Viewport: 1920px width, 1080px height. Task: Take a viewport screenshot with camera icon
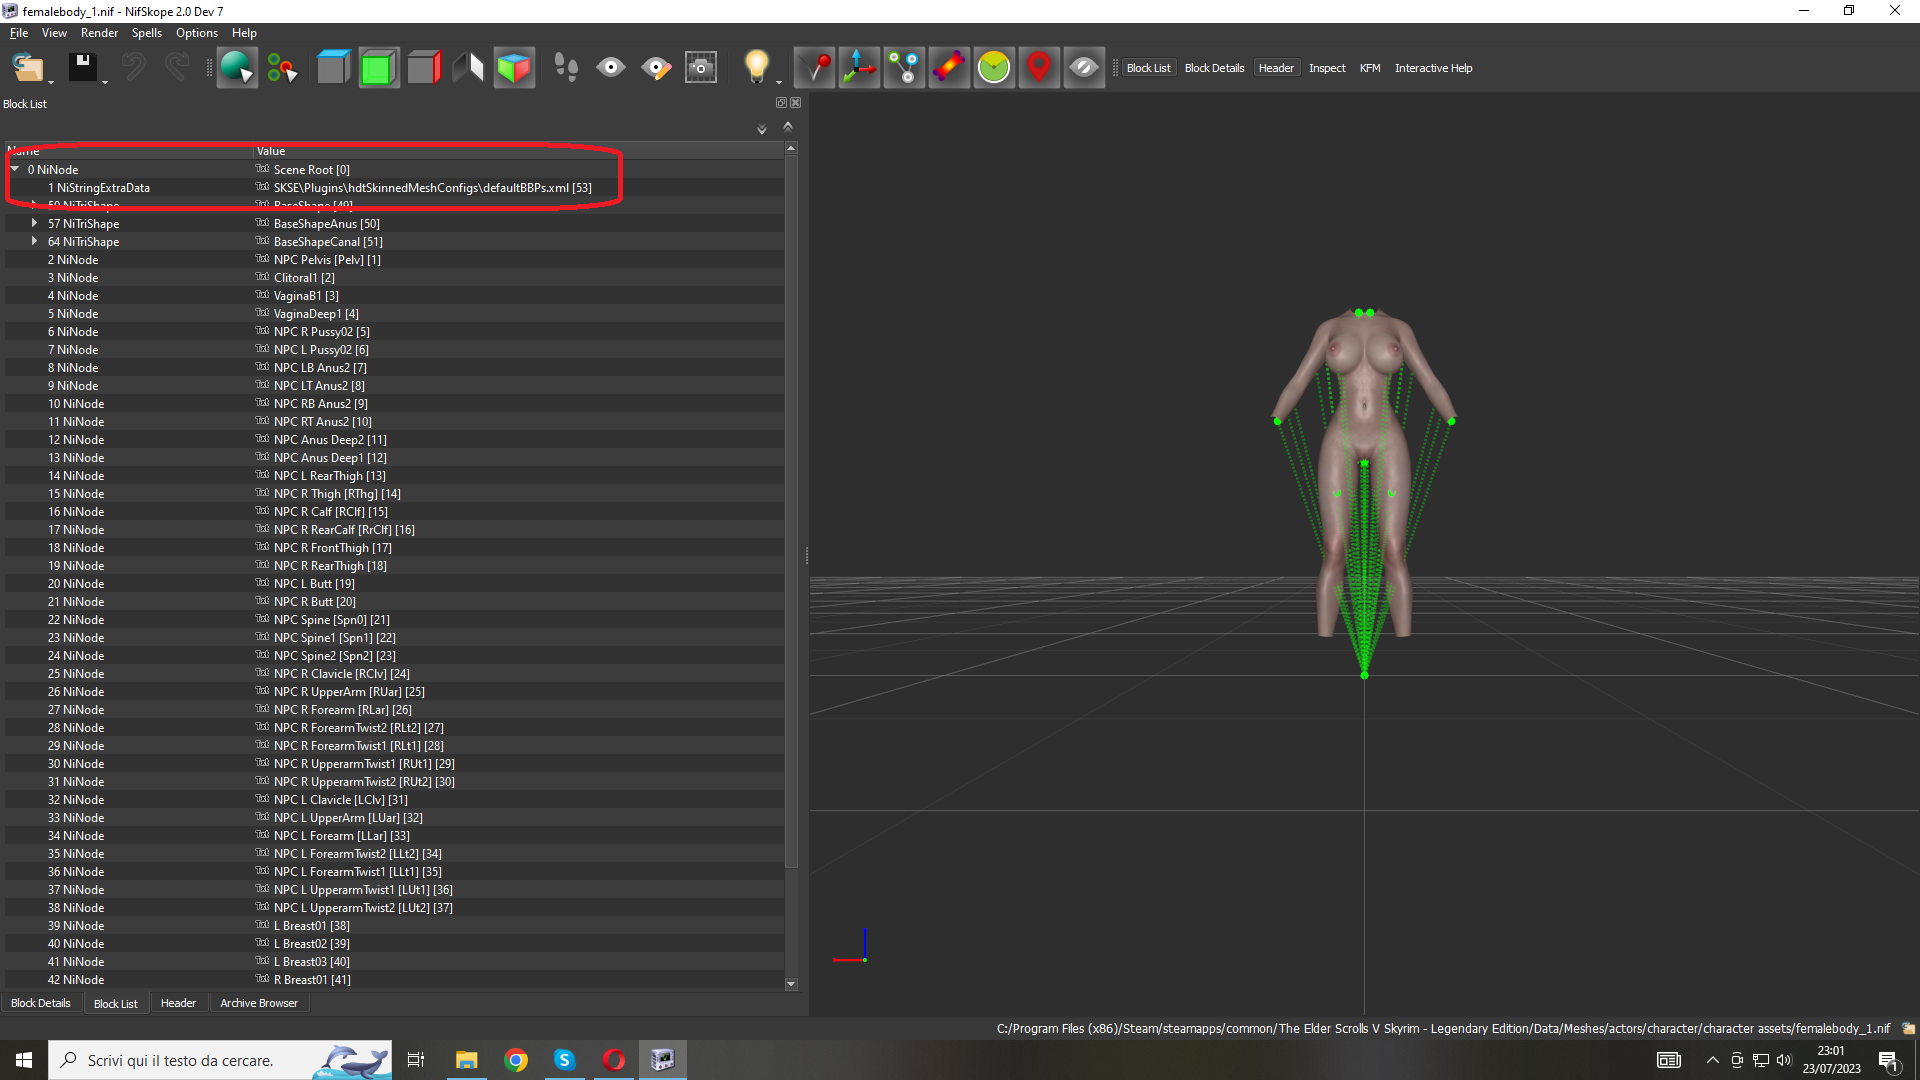tap(701, 68)
